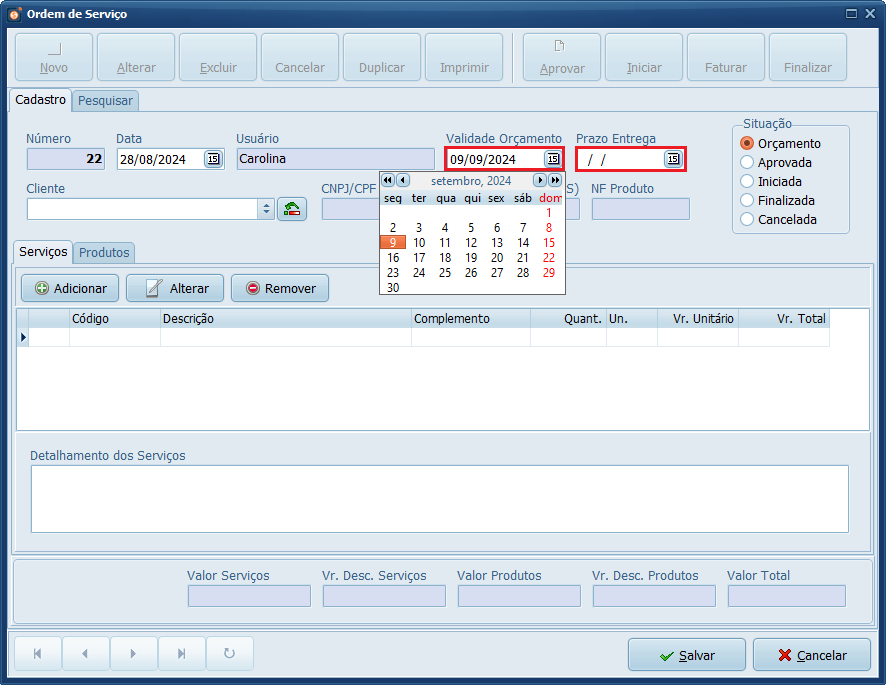Click the Salvar button
The height and width of the screenshot is (685, 886).
pos(686,655)
